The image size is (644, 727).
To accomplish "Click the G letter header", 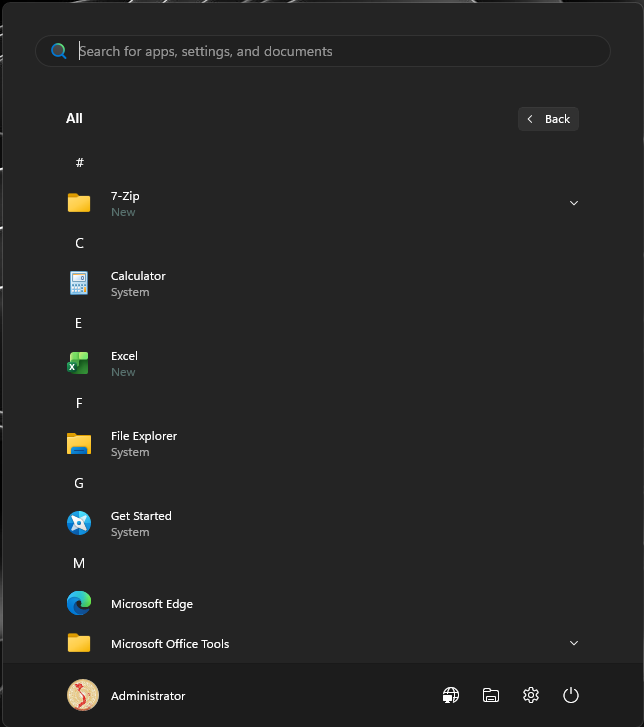I will (79, 483).
